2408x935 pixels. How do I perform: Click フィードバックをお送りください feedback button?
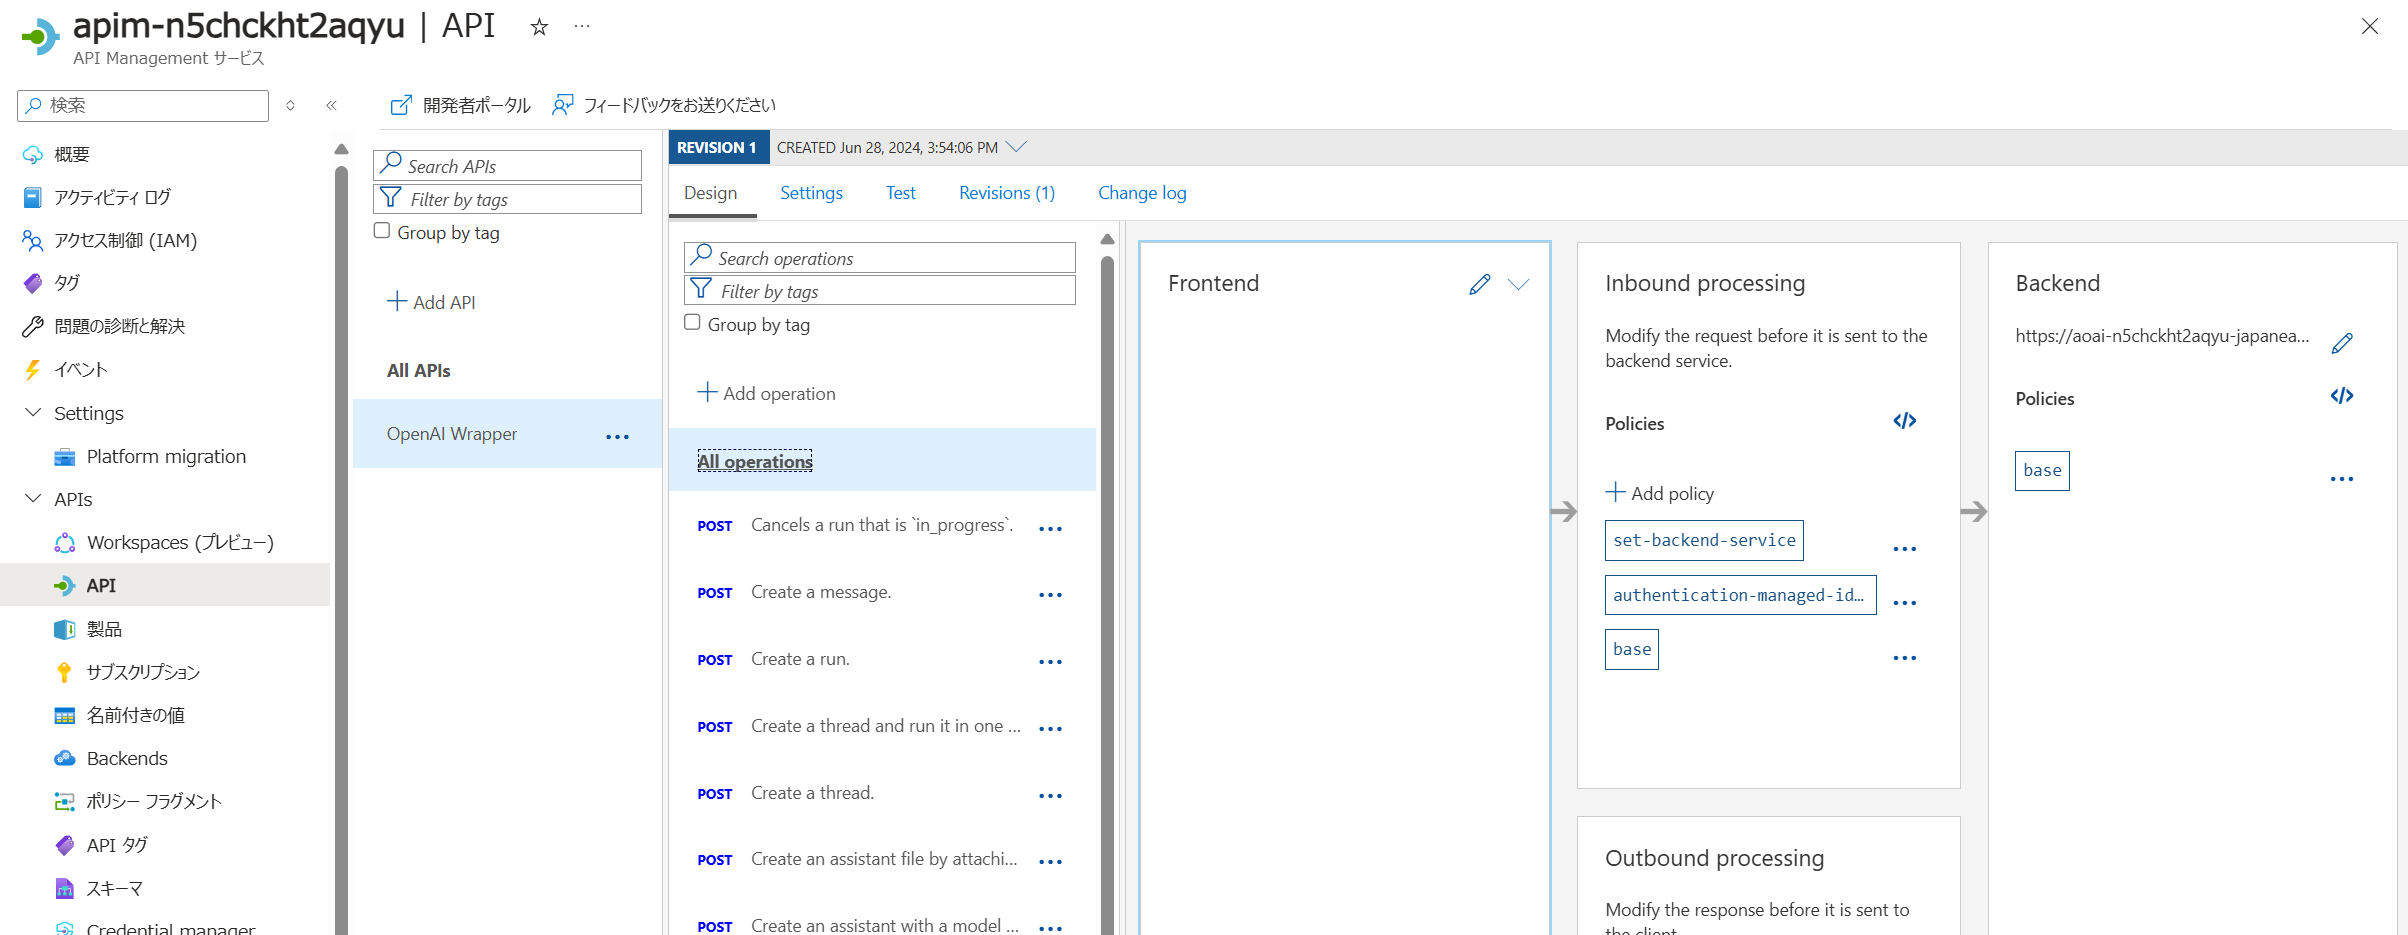coord(664,105)
